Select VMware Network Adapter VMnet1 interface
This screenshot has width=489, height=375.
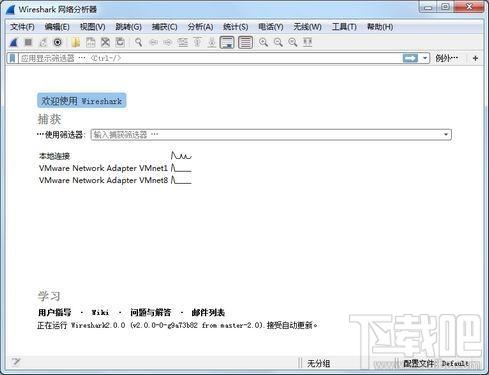coord(103,168)
